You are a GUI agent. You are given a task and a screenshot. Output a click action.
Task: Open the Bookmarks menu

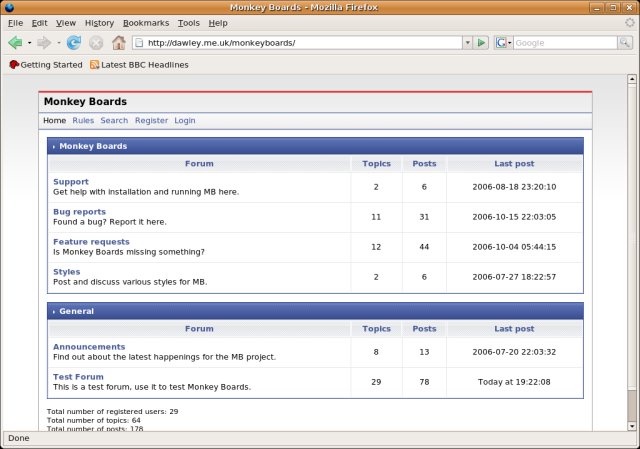tap(146, 22)
